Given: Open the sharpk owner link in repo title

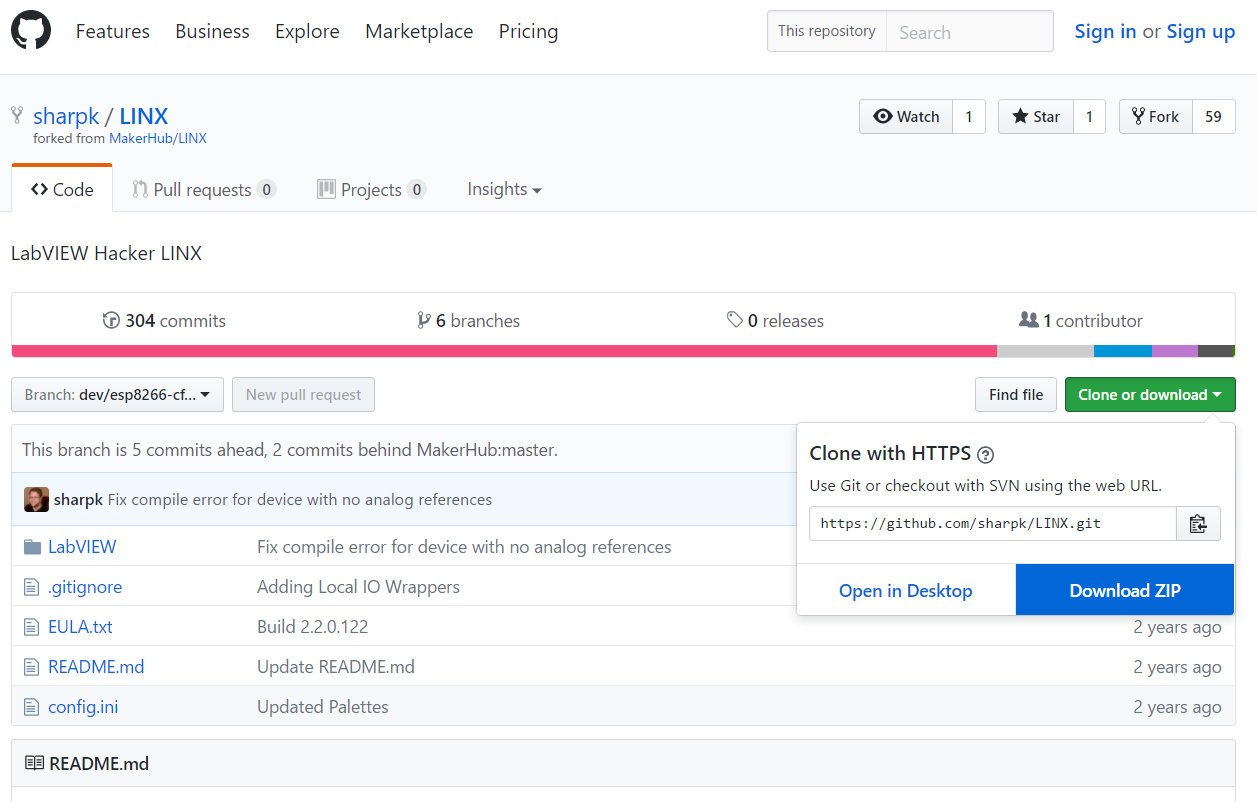Looking at the screenshot, I should click(66, 115).
